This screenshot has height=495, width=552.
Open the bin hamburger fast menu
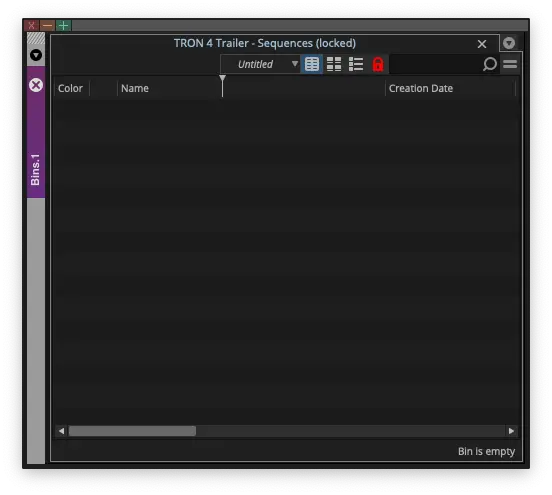click(x=510, y=64)
